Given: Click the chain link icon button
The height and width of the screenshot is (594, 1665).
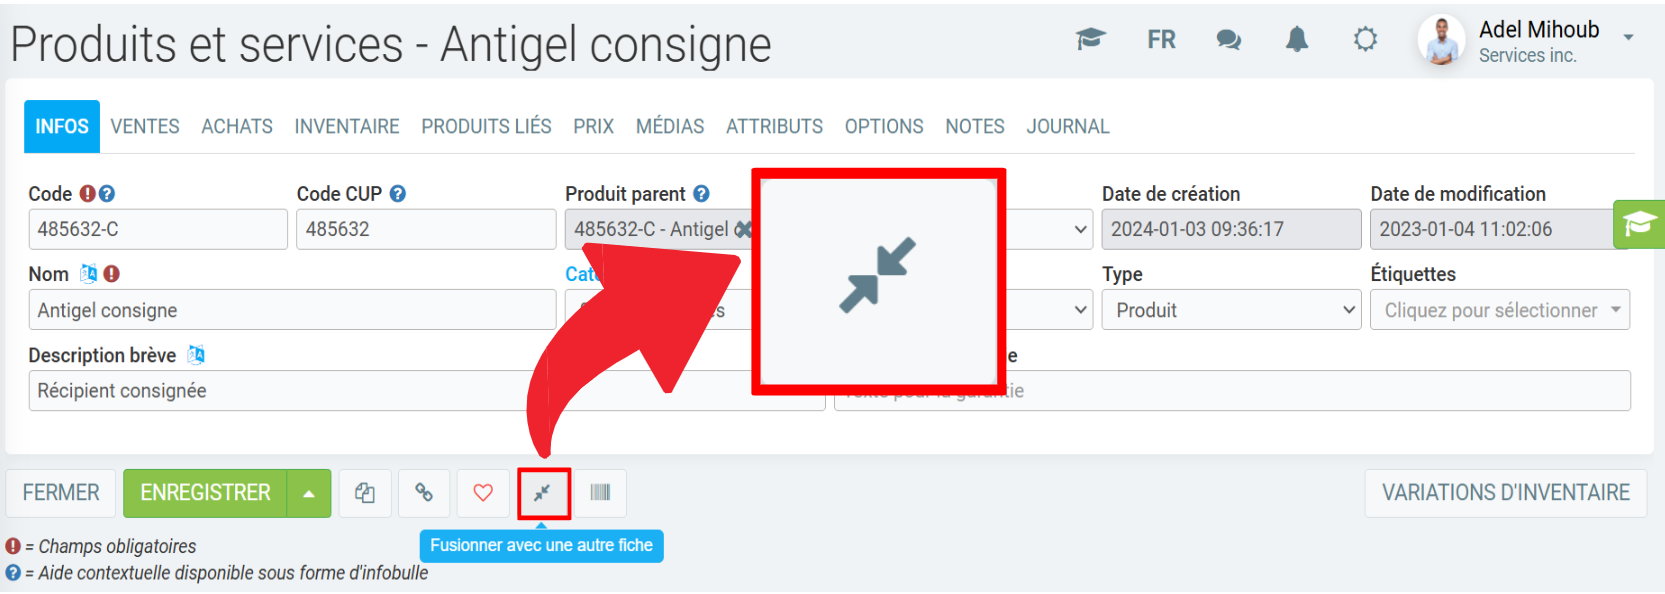Looking at the screenshot, I should pyautogui.click(x=424, y=493).
